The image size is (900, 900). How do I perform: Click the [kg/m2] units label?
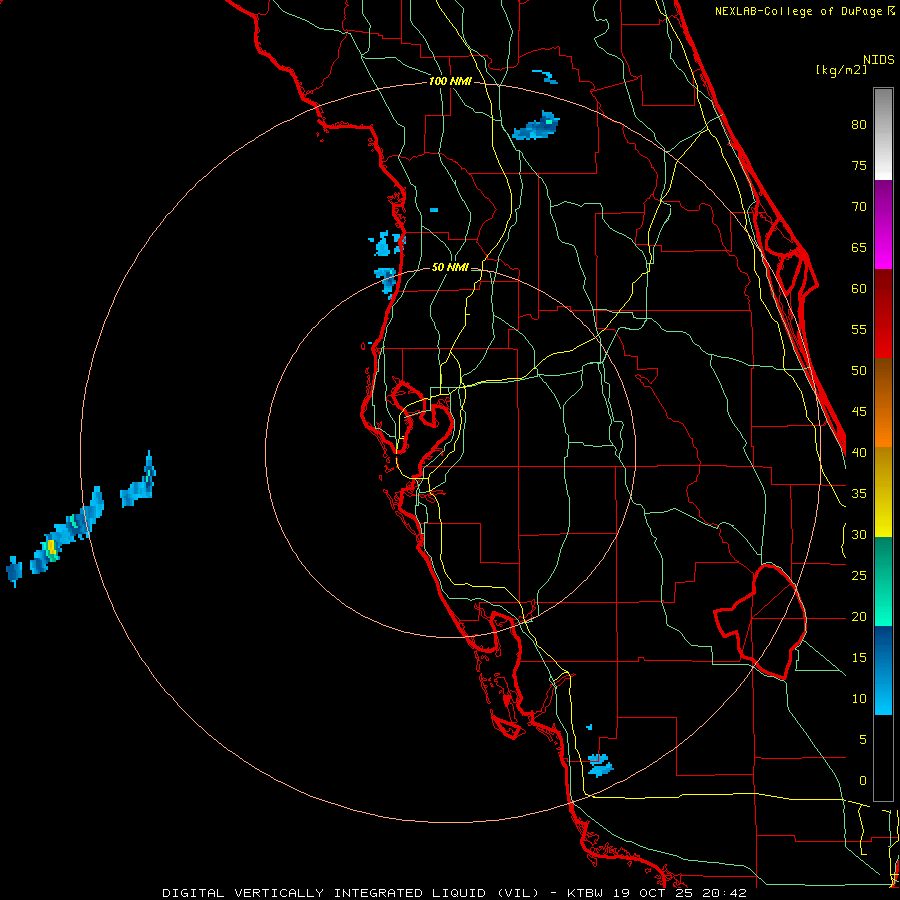(841, 70)
